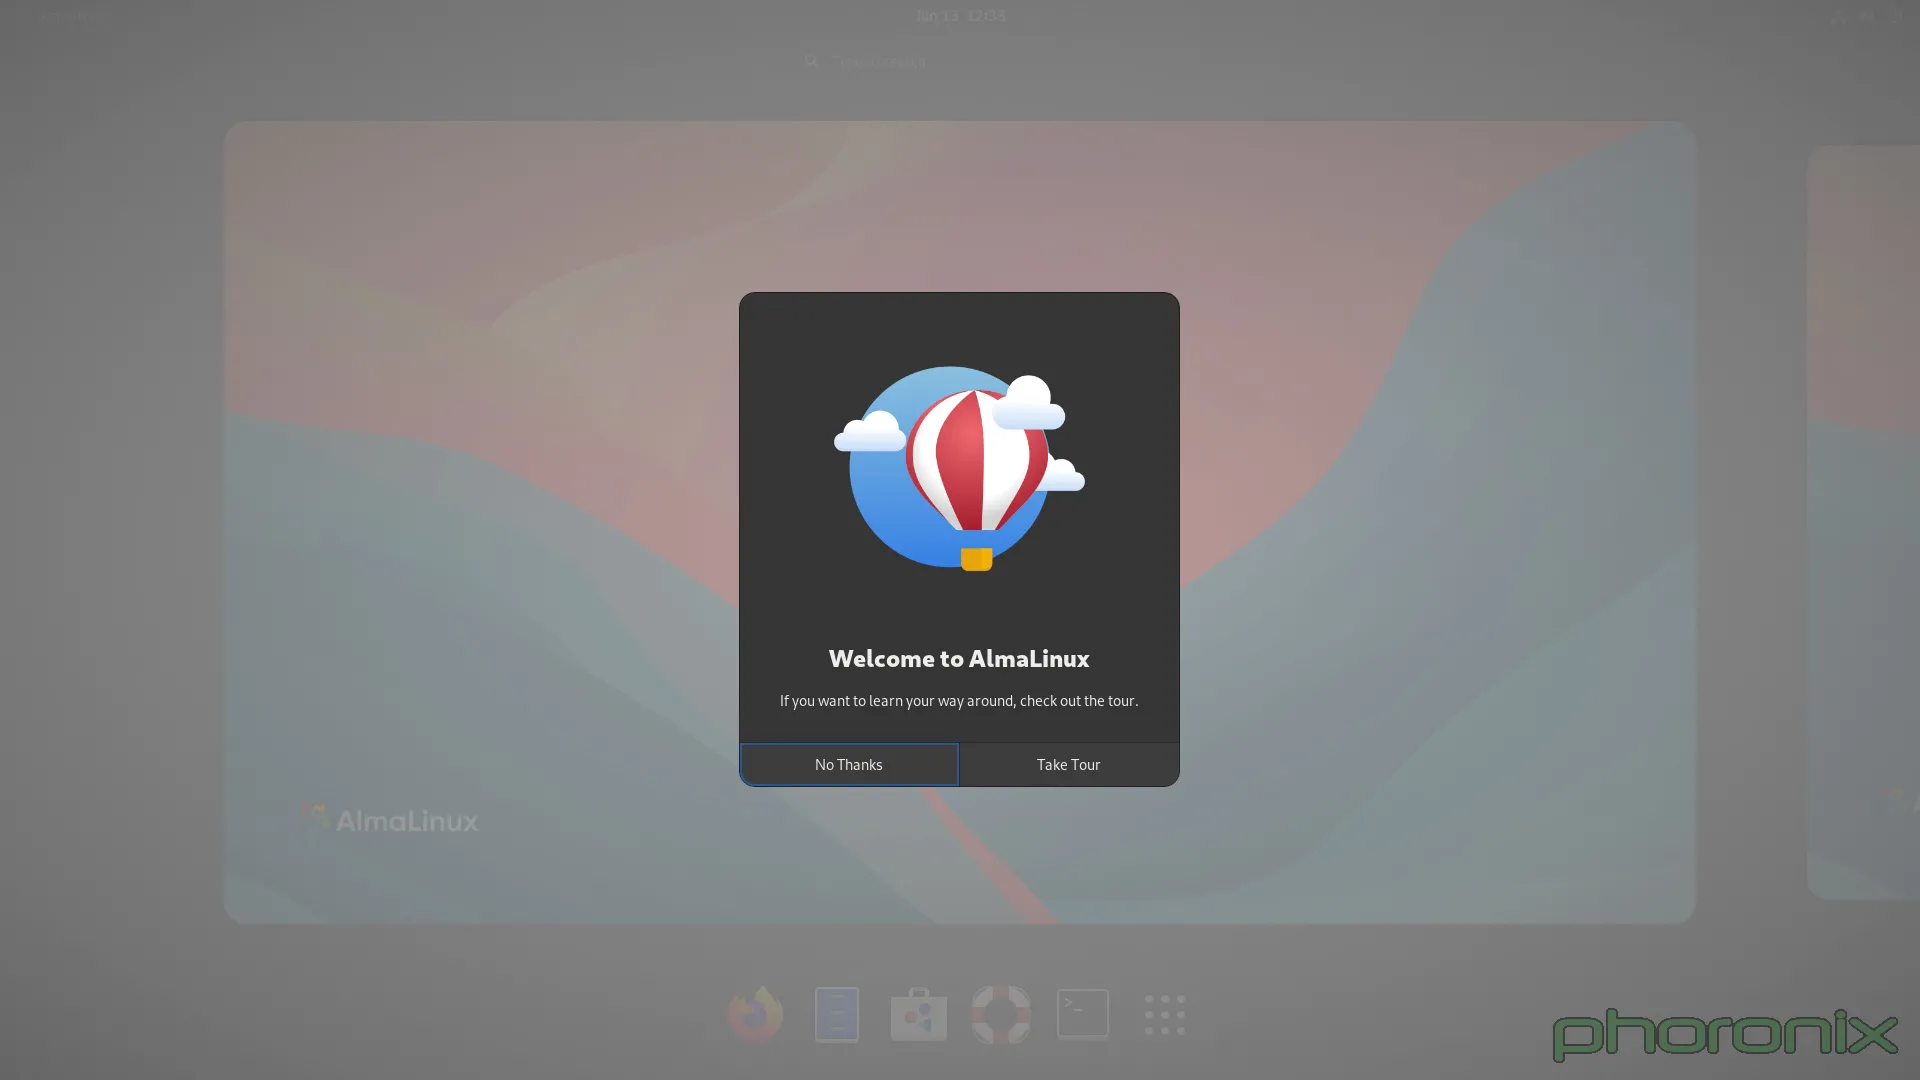Click the search magnifier icon
The image size is (1920, 1080).
811,61
